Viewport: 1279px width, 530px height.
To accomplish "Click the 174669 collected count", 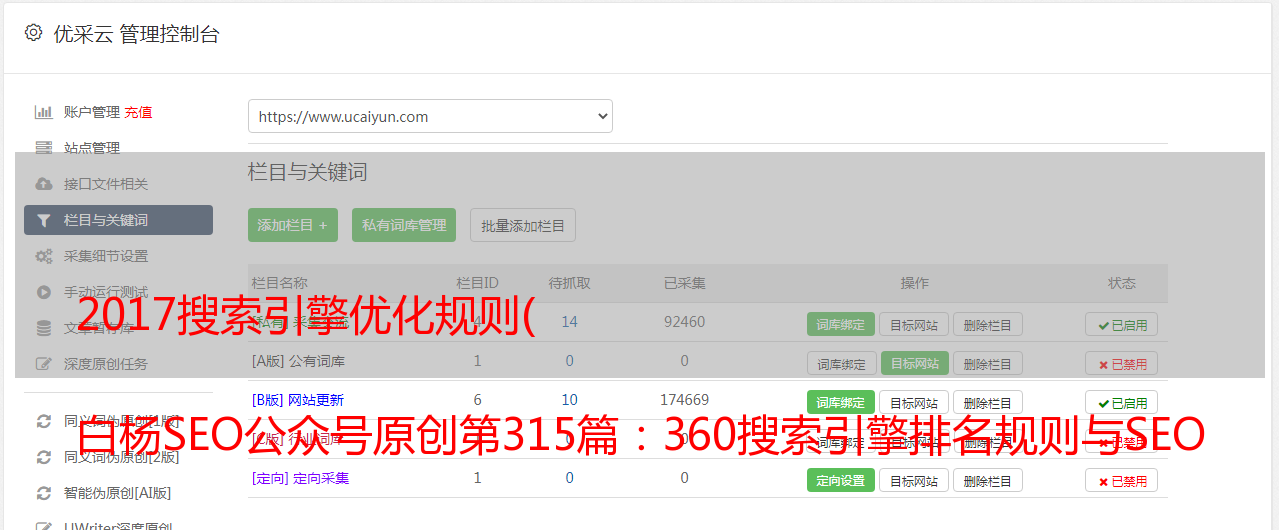I will pyautogui.click(x=685, y=400).
